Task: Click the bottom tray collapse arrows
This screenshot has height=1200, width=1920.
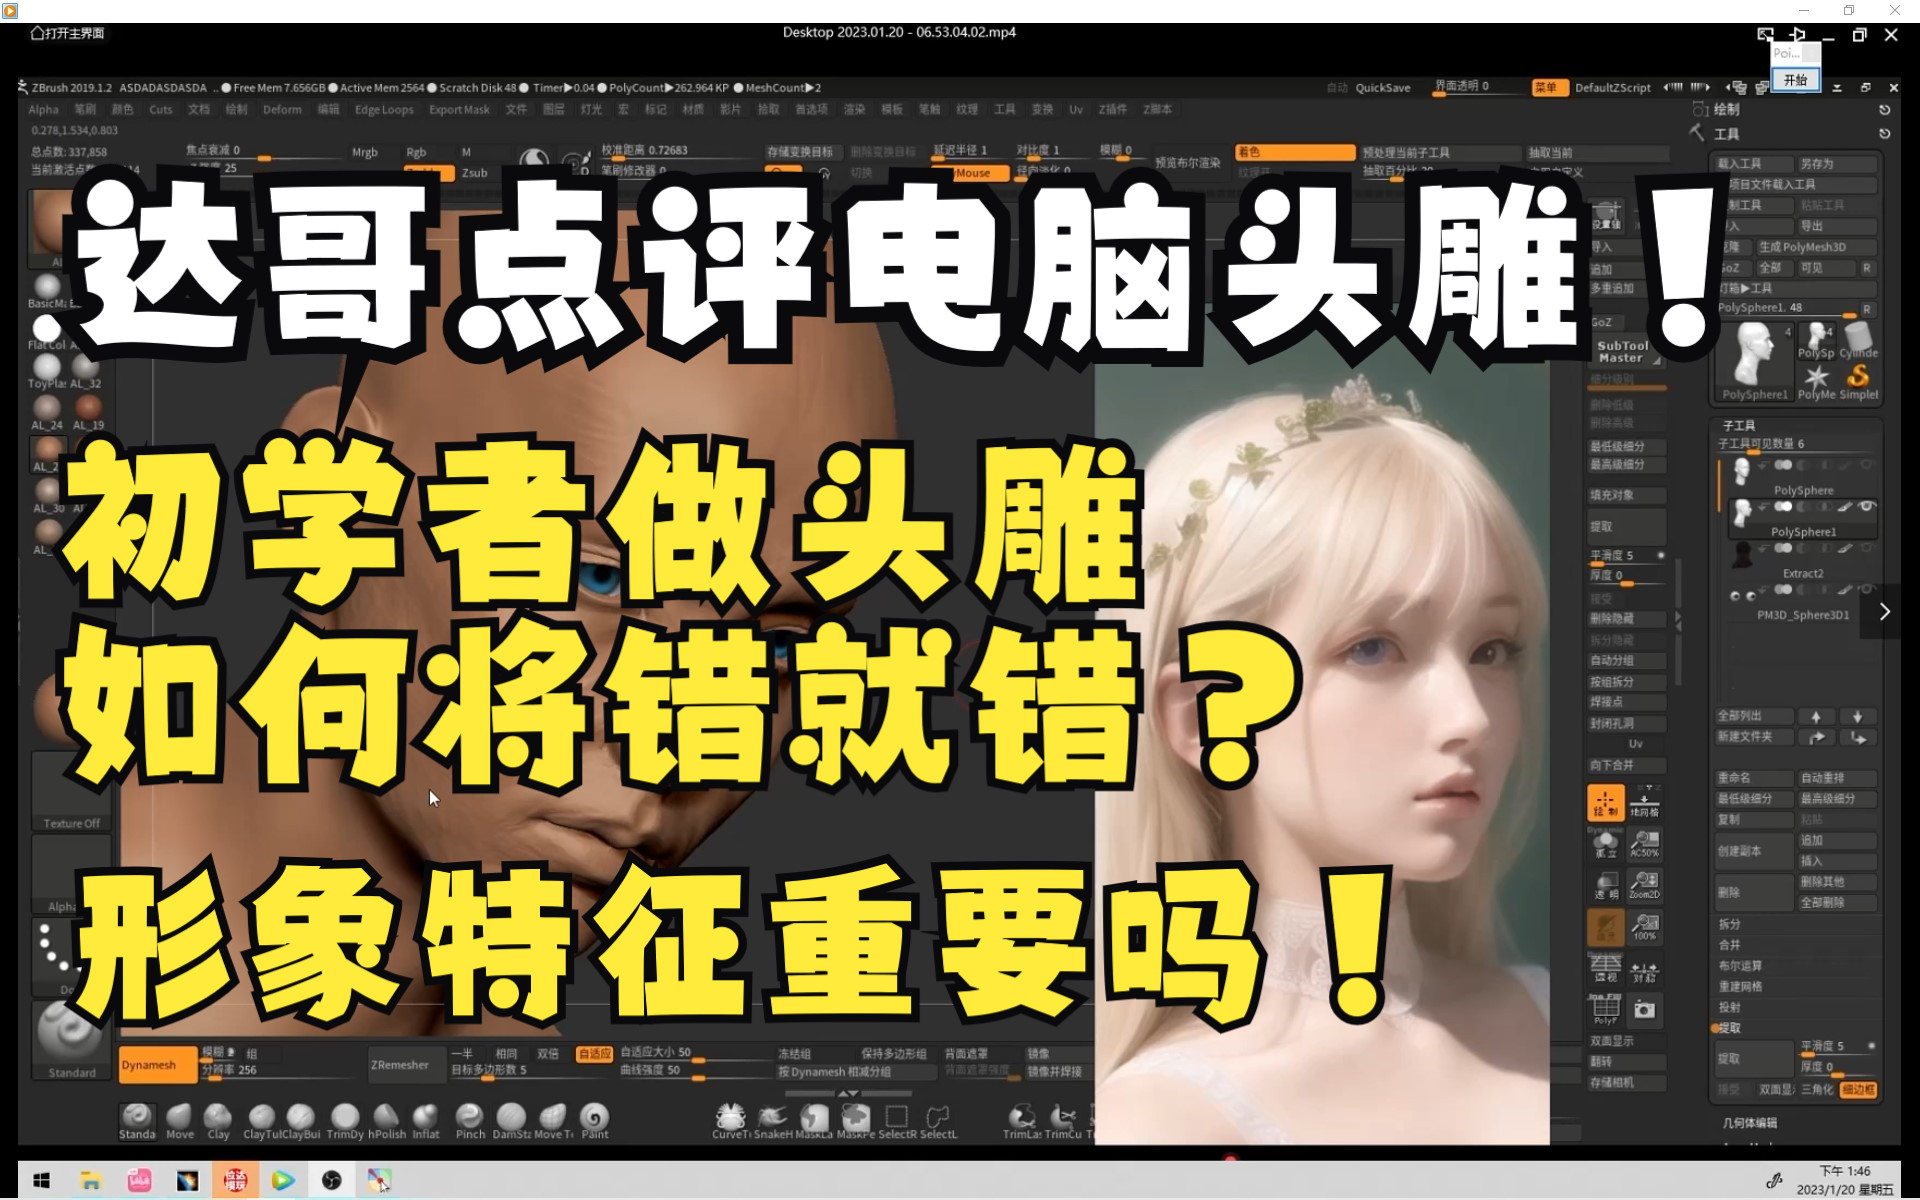Action: point(848,1093)
